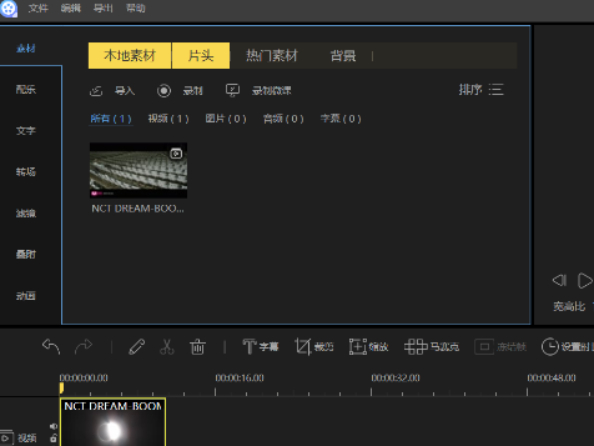594x446 pixels.
Task: Filter media by 图片 (0)
Action: click(226, 119)
